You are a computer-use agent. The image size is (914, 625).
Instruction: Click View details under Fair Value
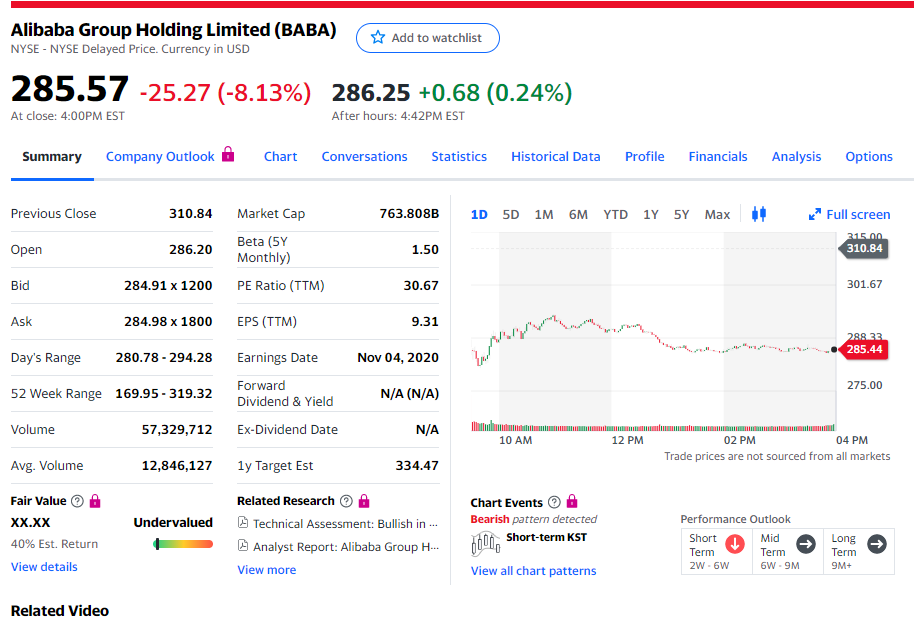click(x=44, y=567)
